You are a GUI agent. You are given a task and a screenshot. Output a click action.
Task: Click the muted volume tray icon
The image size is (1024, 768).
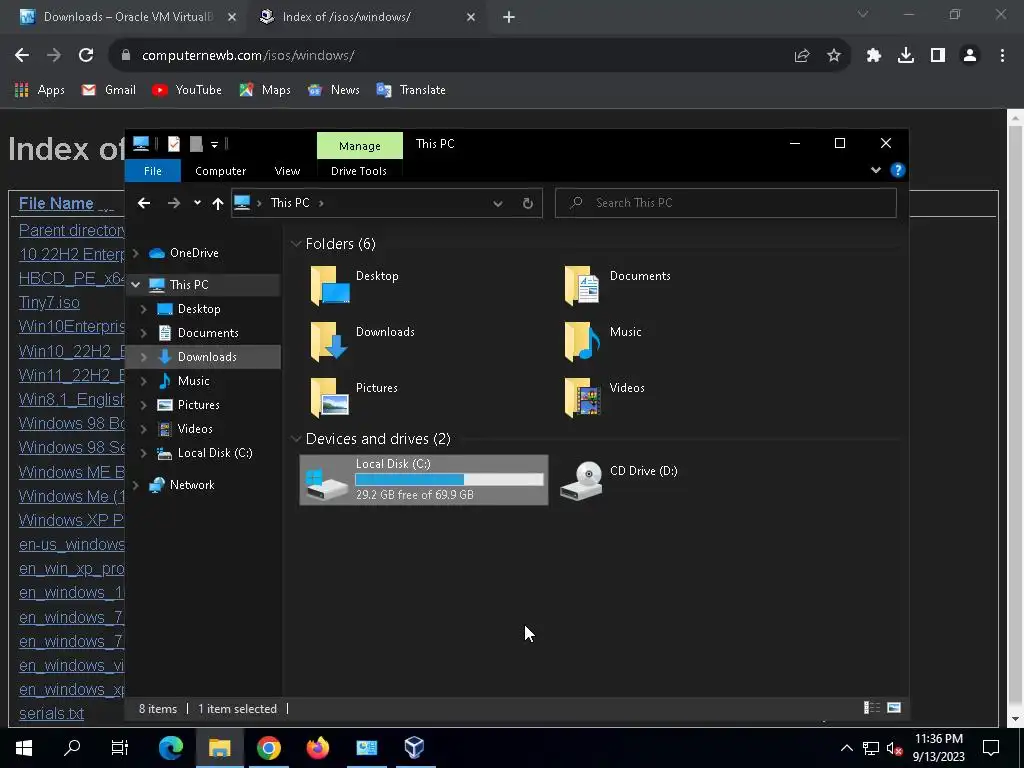[894, 748]
